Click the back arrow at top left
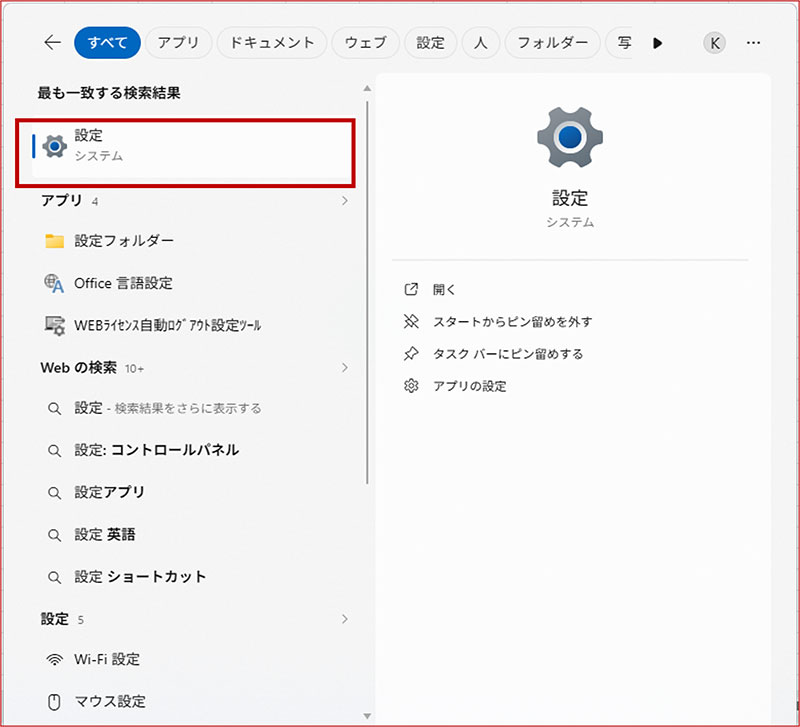 pos(51,42)
